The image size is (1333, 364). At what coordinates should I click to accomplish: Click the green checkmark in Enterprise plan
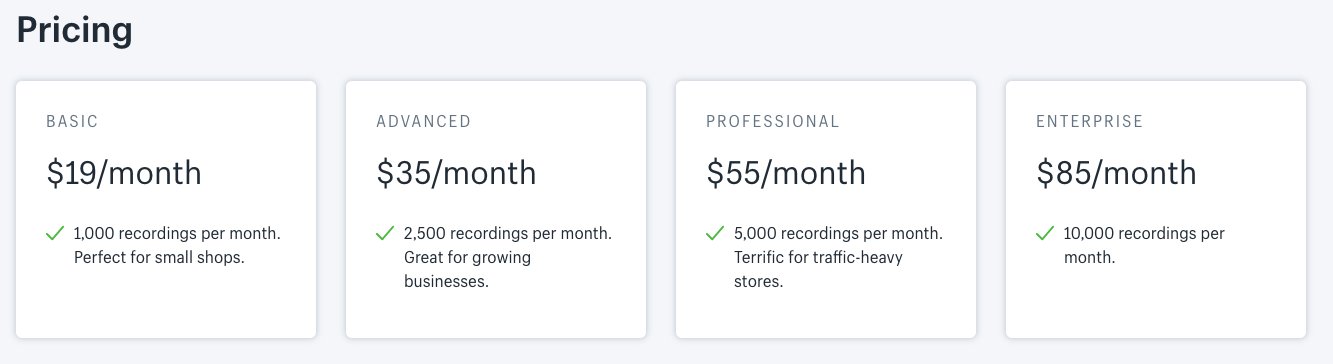1045,233
